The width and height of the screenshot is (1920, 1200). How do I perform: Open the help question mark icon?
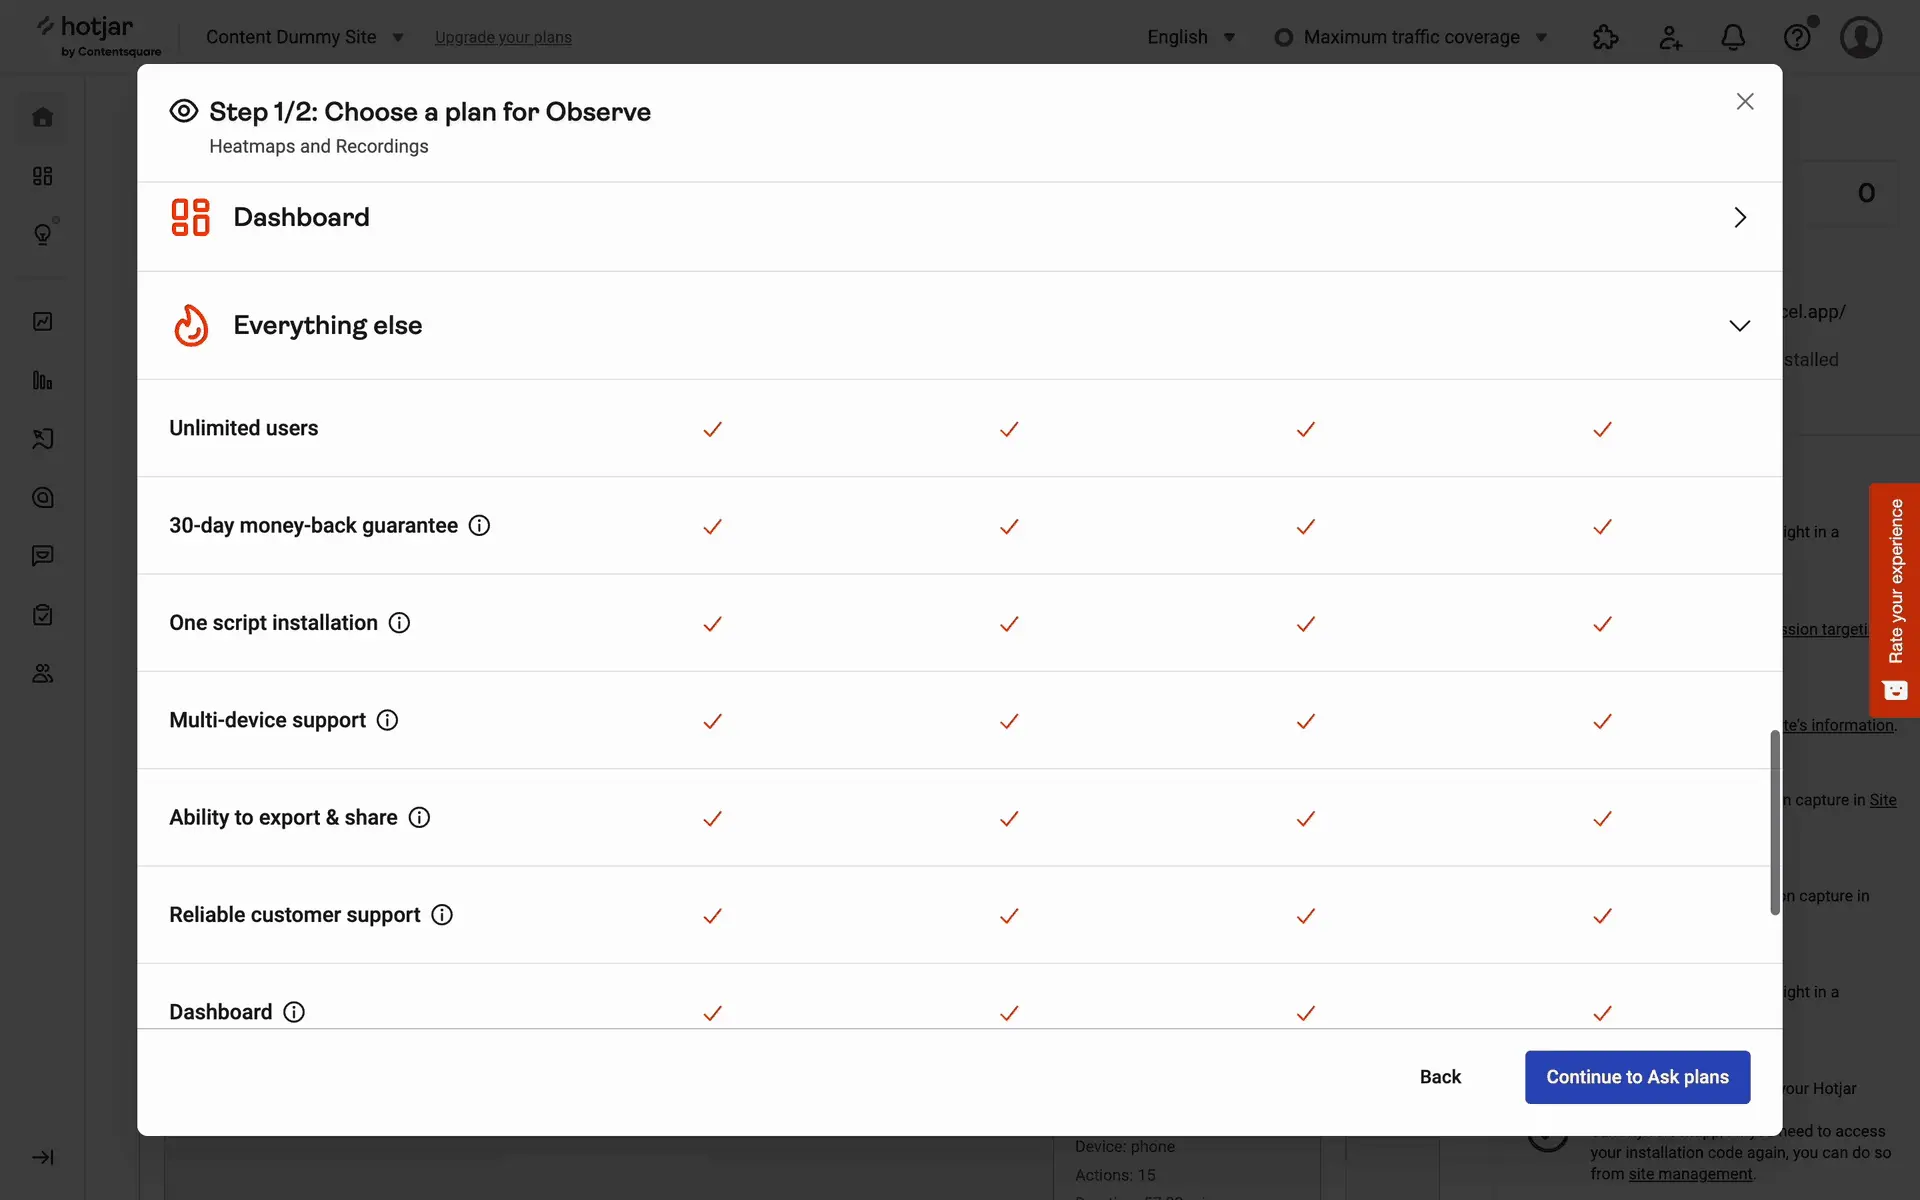click(1797, 38)
